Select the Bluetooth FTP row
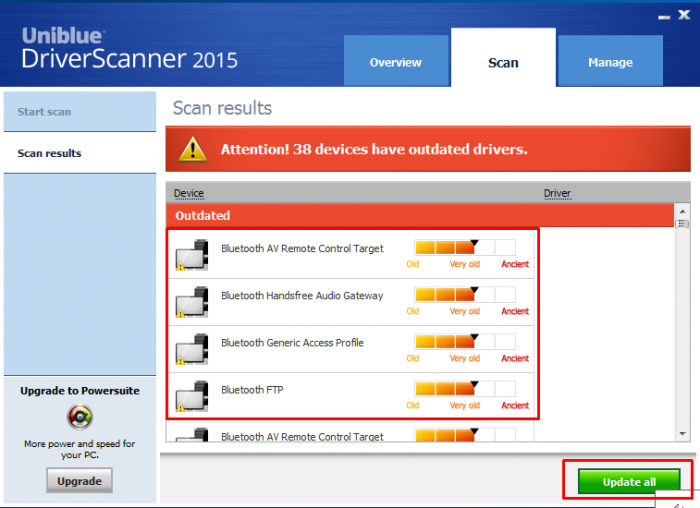The image size is (700, 508). (351, 396)
